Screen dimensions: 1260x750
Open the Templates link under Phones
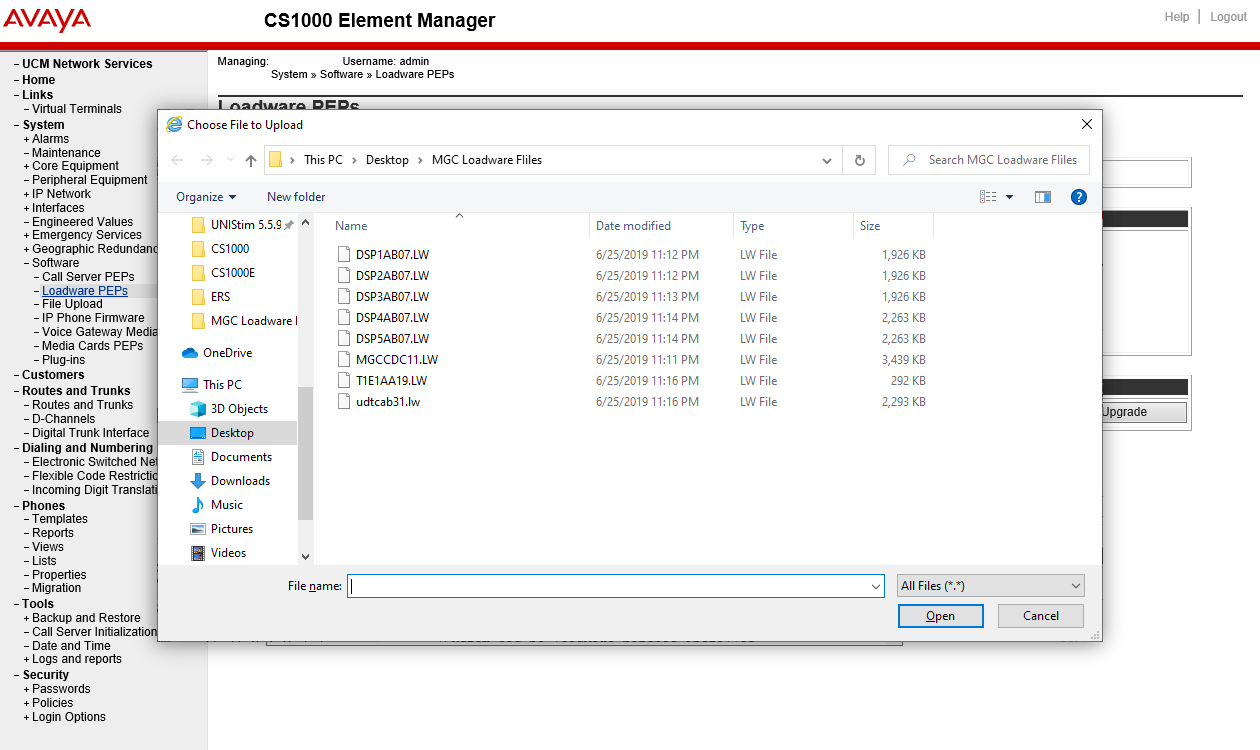[60, 519]
